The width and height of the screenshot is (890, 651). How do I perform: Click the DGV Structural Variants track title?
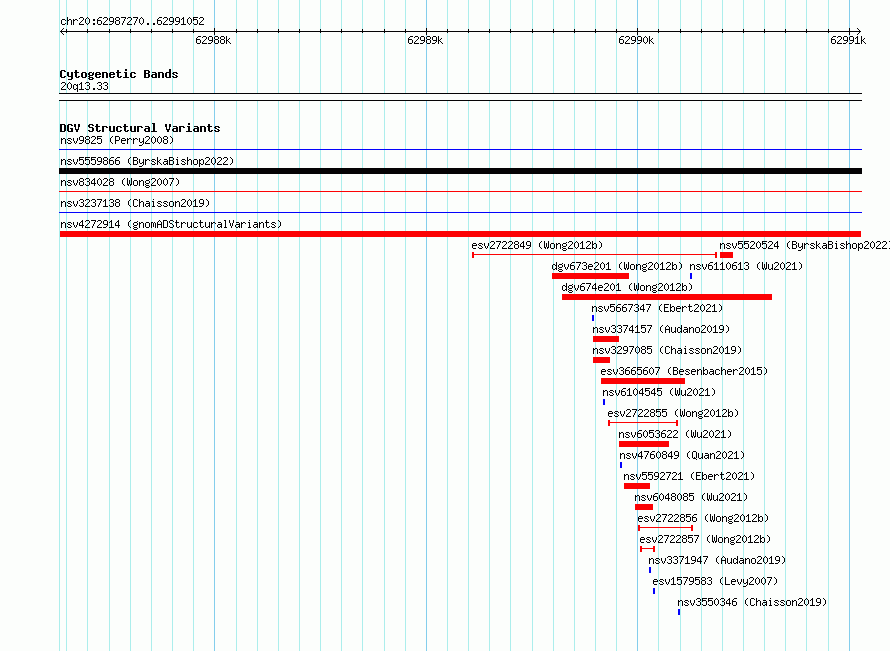point(140,128)
